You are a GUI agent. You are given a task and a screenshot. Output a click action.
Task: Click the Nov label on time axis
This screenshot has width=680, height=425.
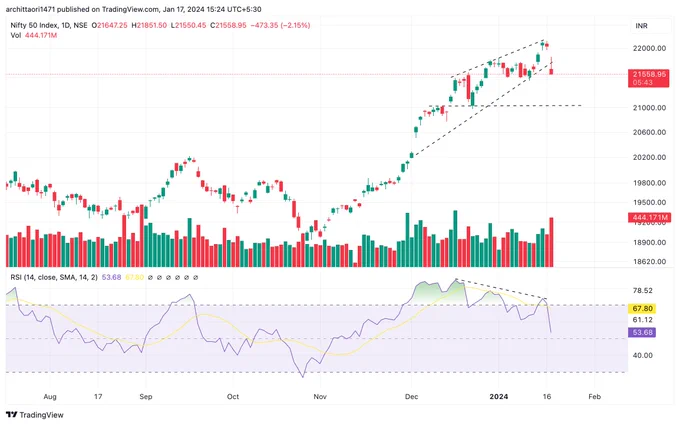(x=320, y=396)
